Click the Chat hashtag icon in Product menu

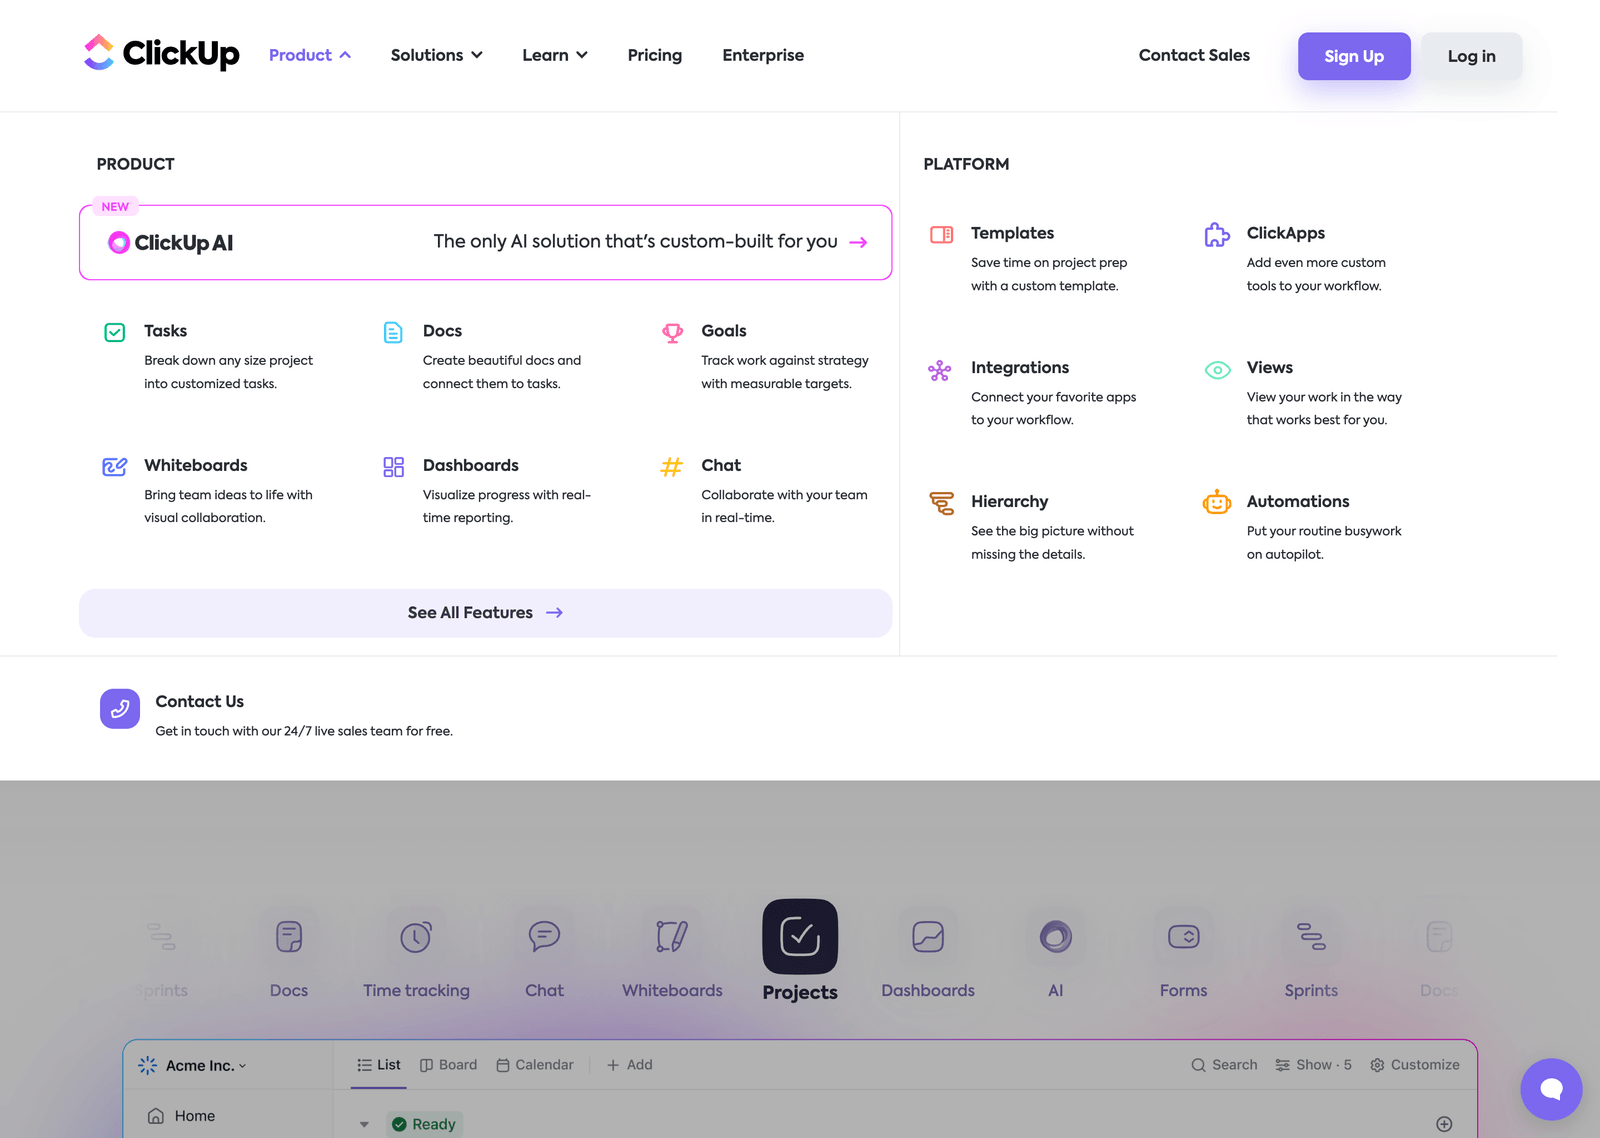coord(672,466)
